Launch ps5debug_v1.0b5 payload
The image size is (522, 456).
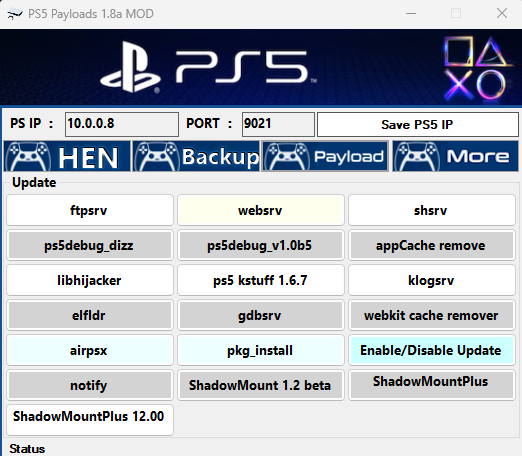[x=261, y=245]
